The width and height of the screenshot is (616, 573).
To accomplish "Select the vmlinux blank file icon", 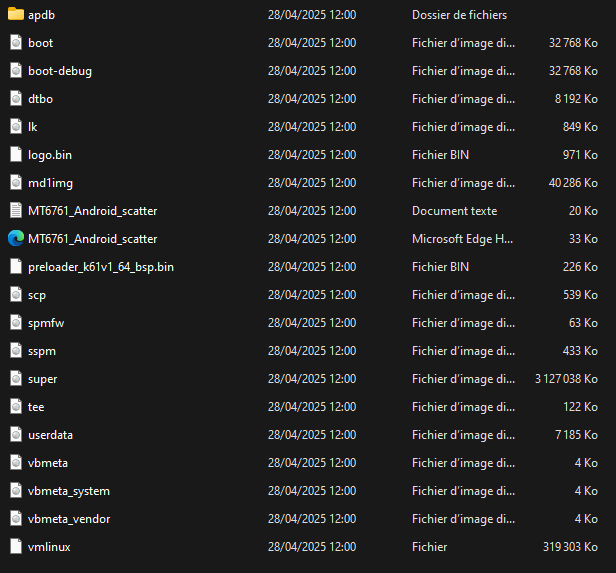I will pos(16,546).
